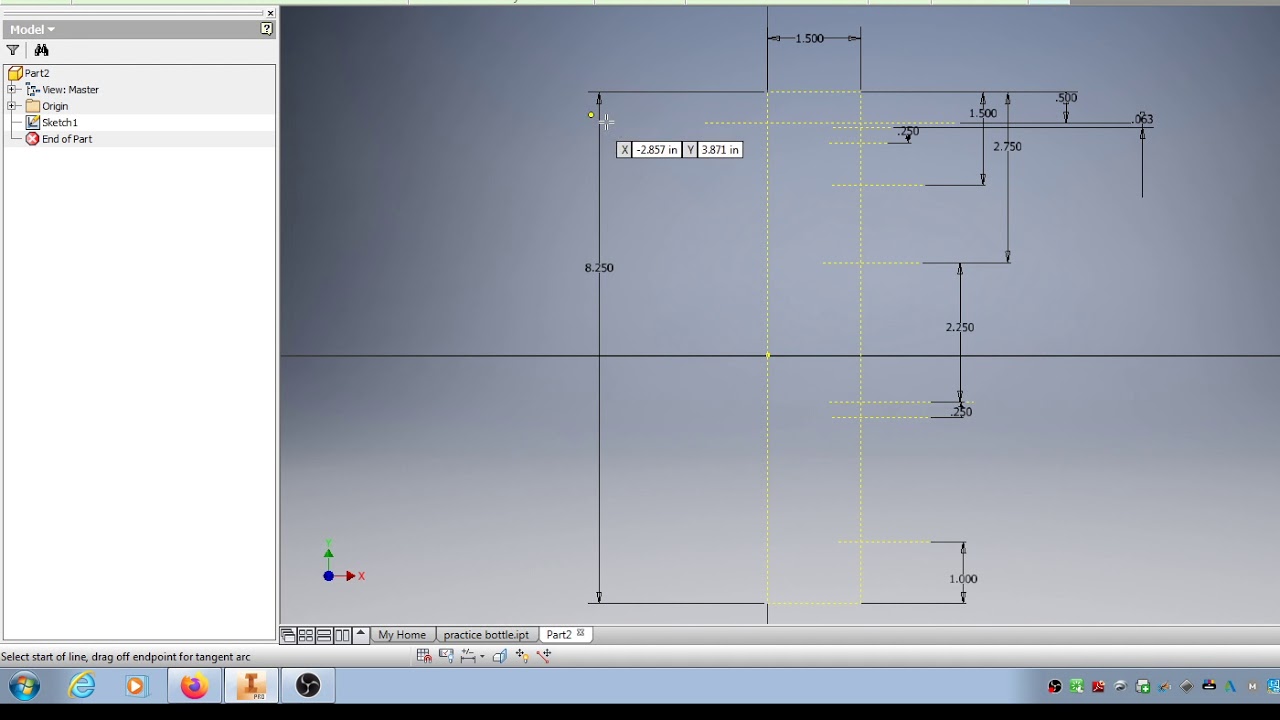Click the 2.750 dimension value

coord(1007,146)
